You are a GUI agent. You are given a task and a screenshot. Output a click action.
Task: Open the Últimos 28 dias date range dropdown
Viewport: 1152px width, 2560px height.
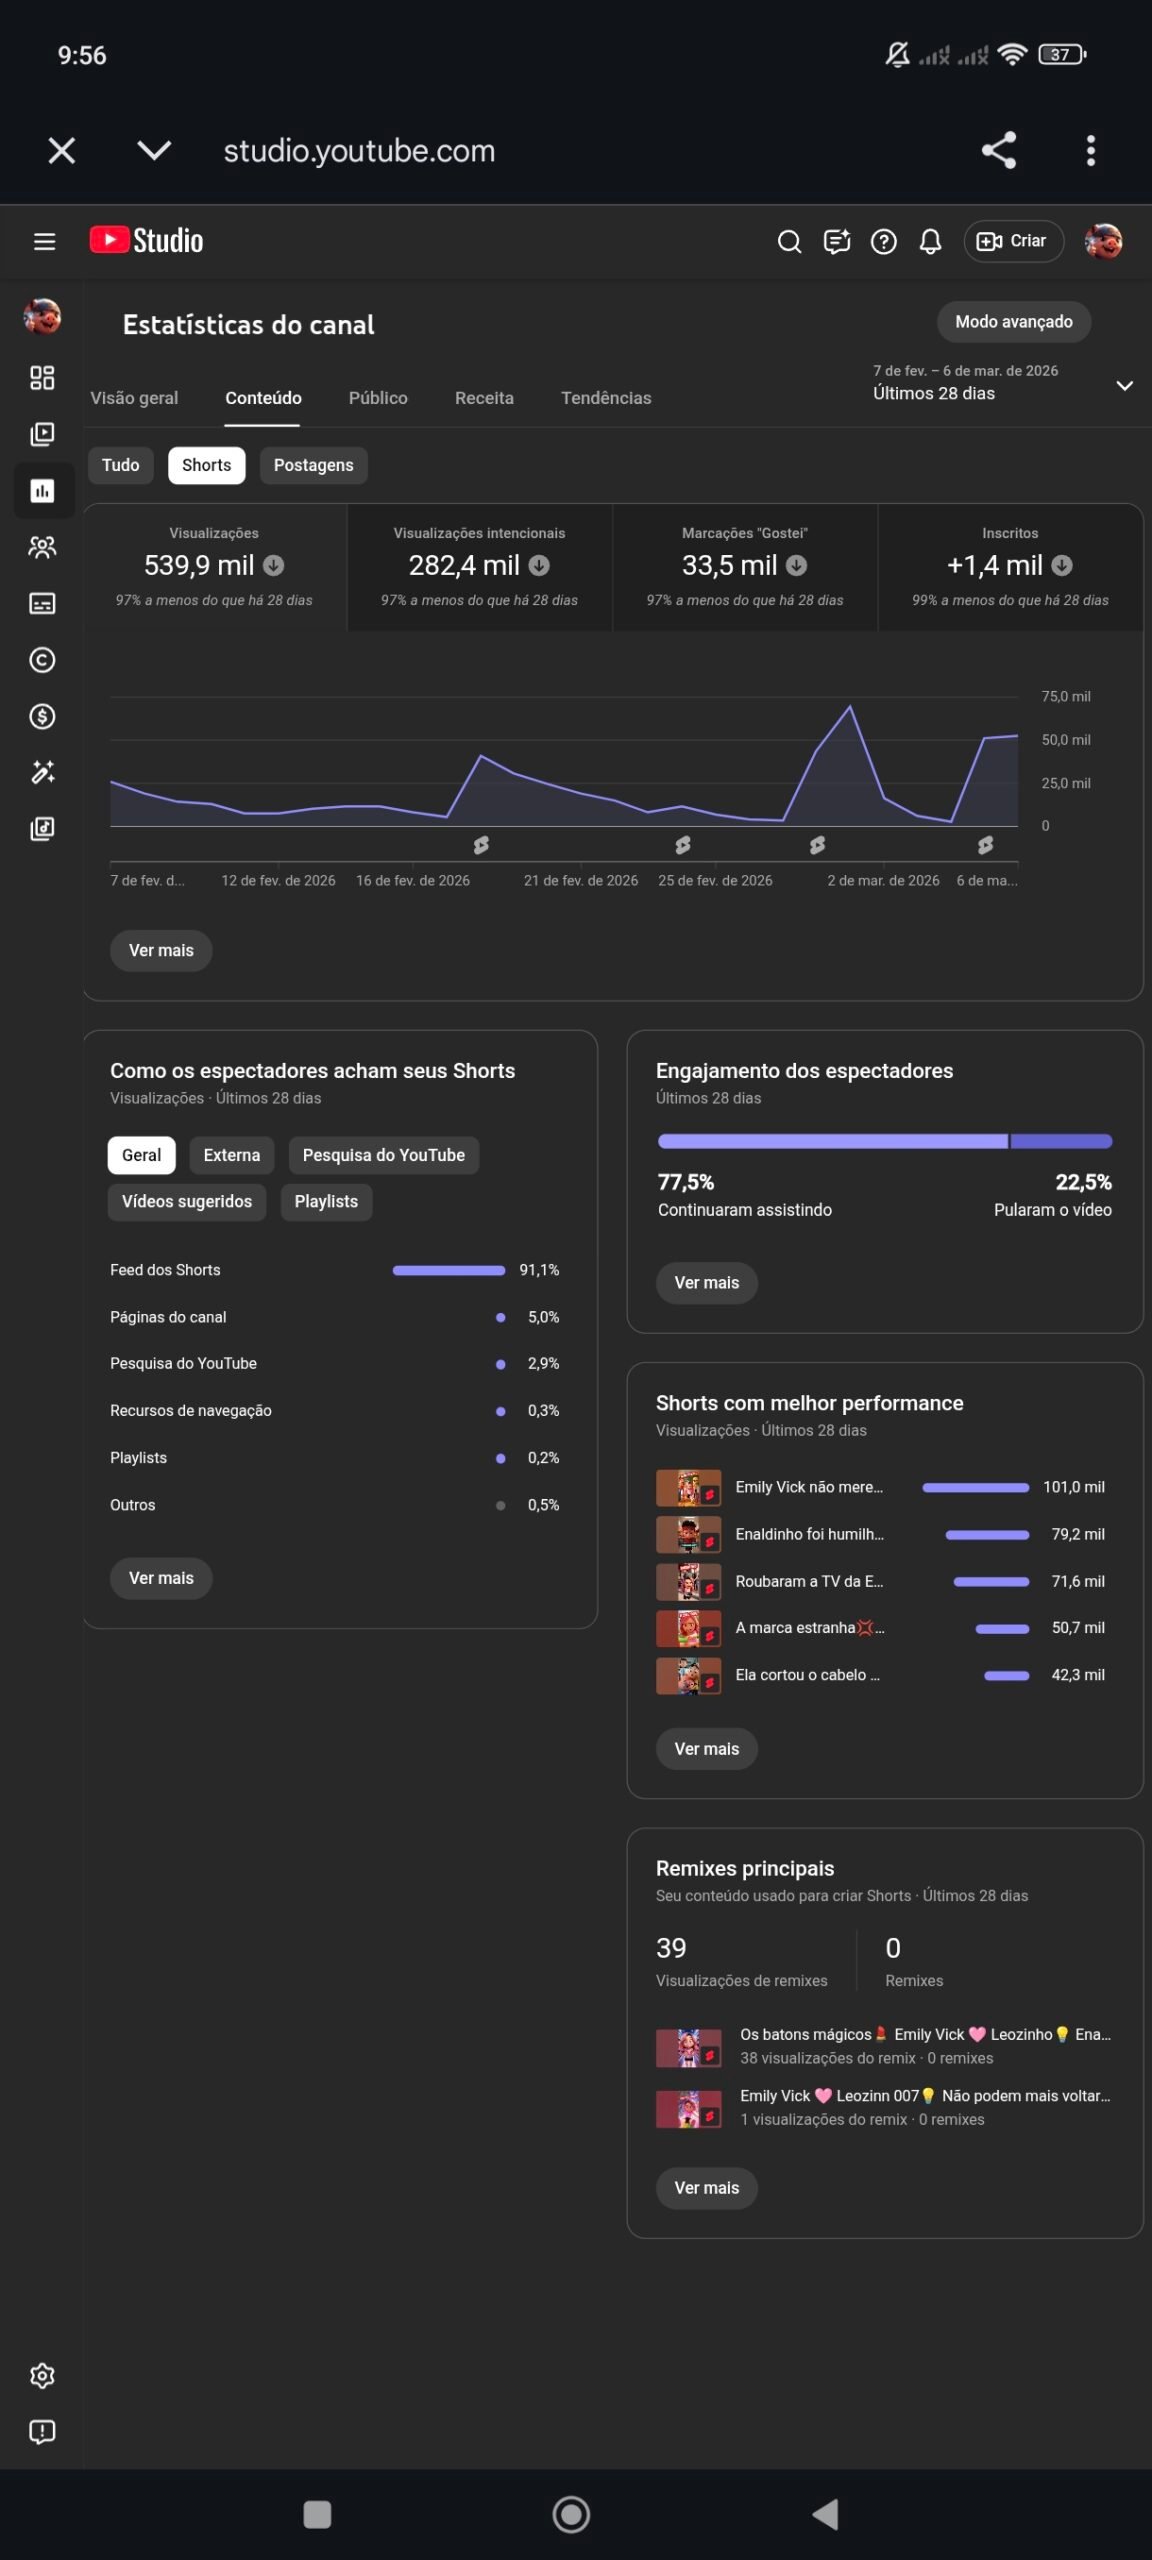[1003, 383]
